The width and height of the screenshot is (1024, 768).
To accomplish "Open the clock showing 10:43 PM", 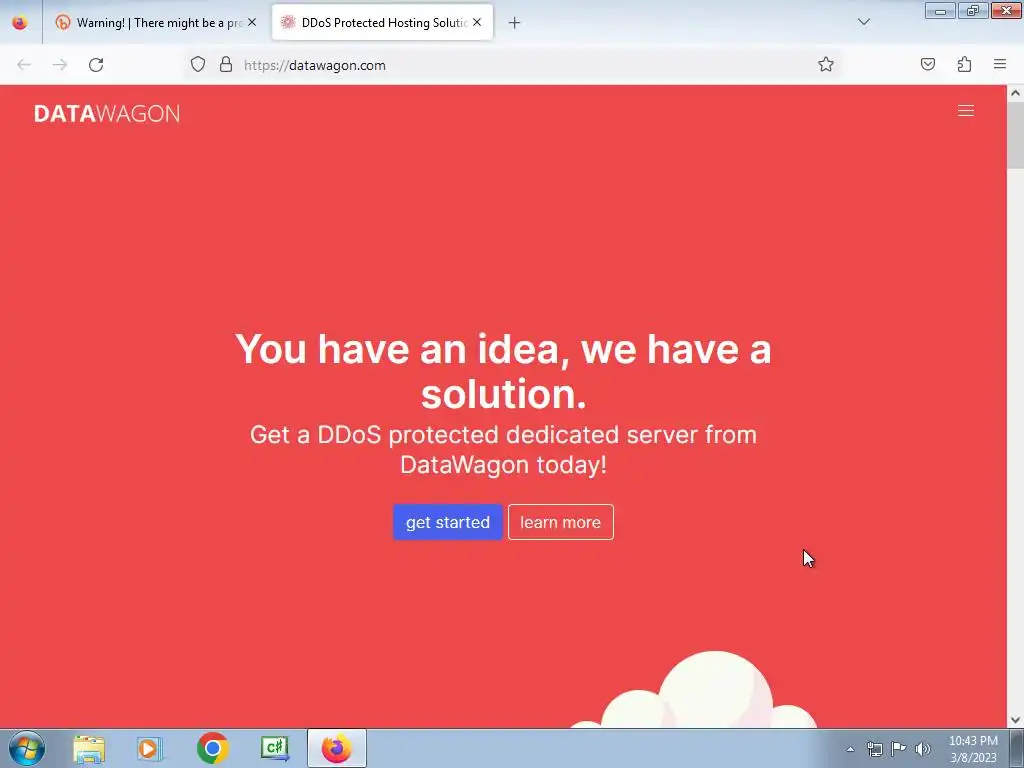I will pos(973,749).
